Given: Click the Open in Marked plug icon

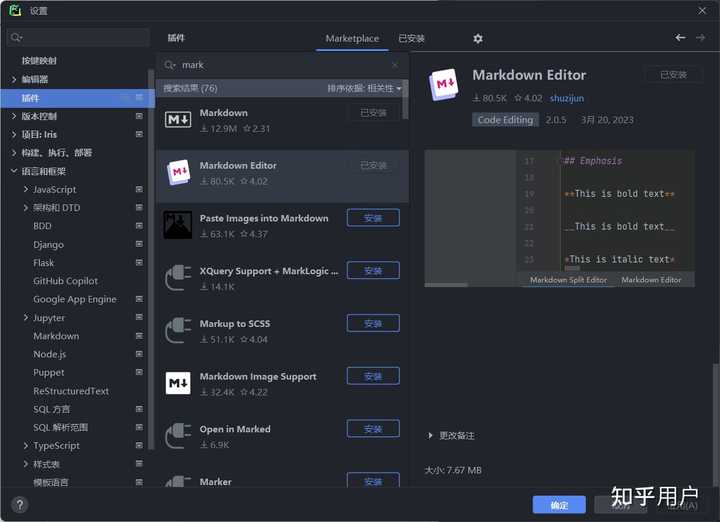Looking at the screenshot, I should pyautogui.click(x=178, y=436).
